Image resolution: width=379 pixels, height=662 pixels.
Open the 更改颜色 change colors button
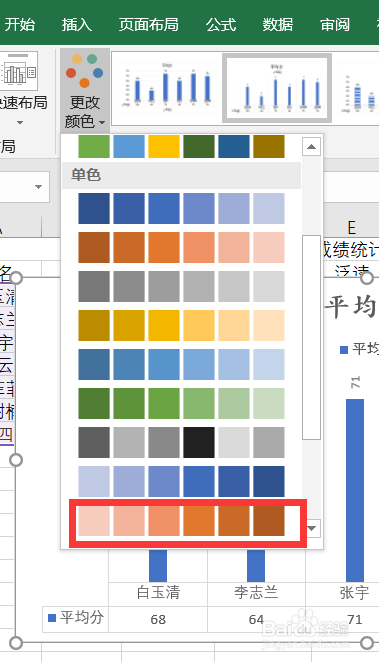point(85,90)
